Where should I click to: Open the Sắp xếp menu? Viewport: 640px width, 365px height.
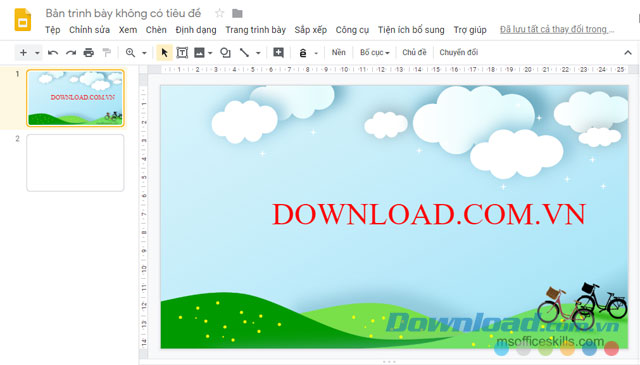(311, 30)
